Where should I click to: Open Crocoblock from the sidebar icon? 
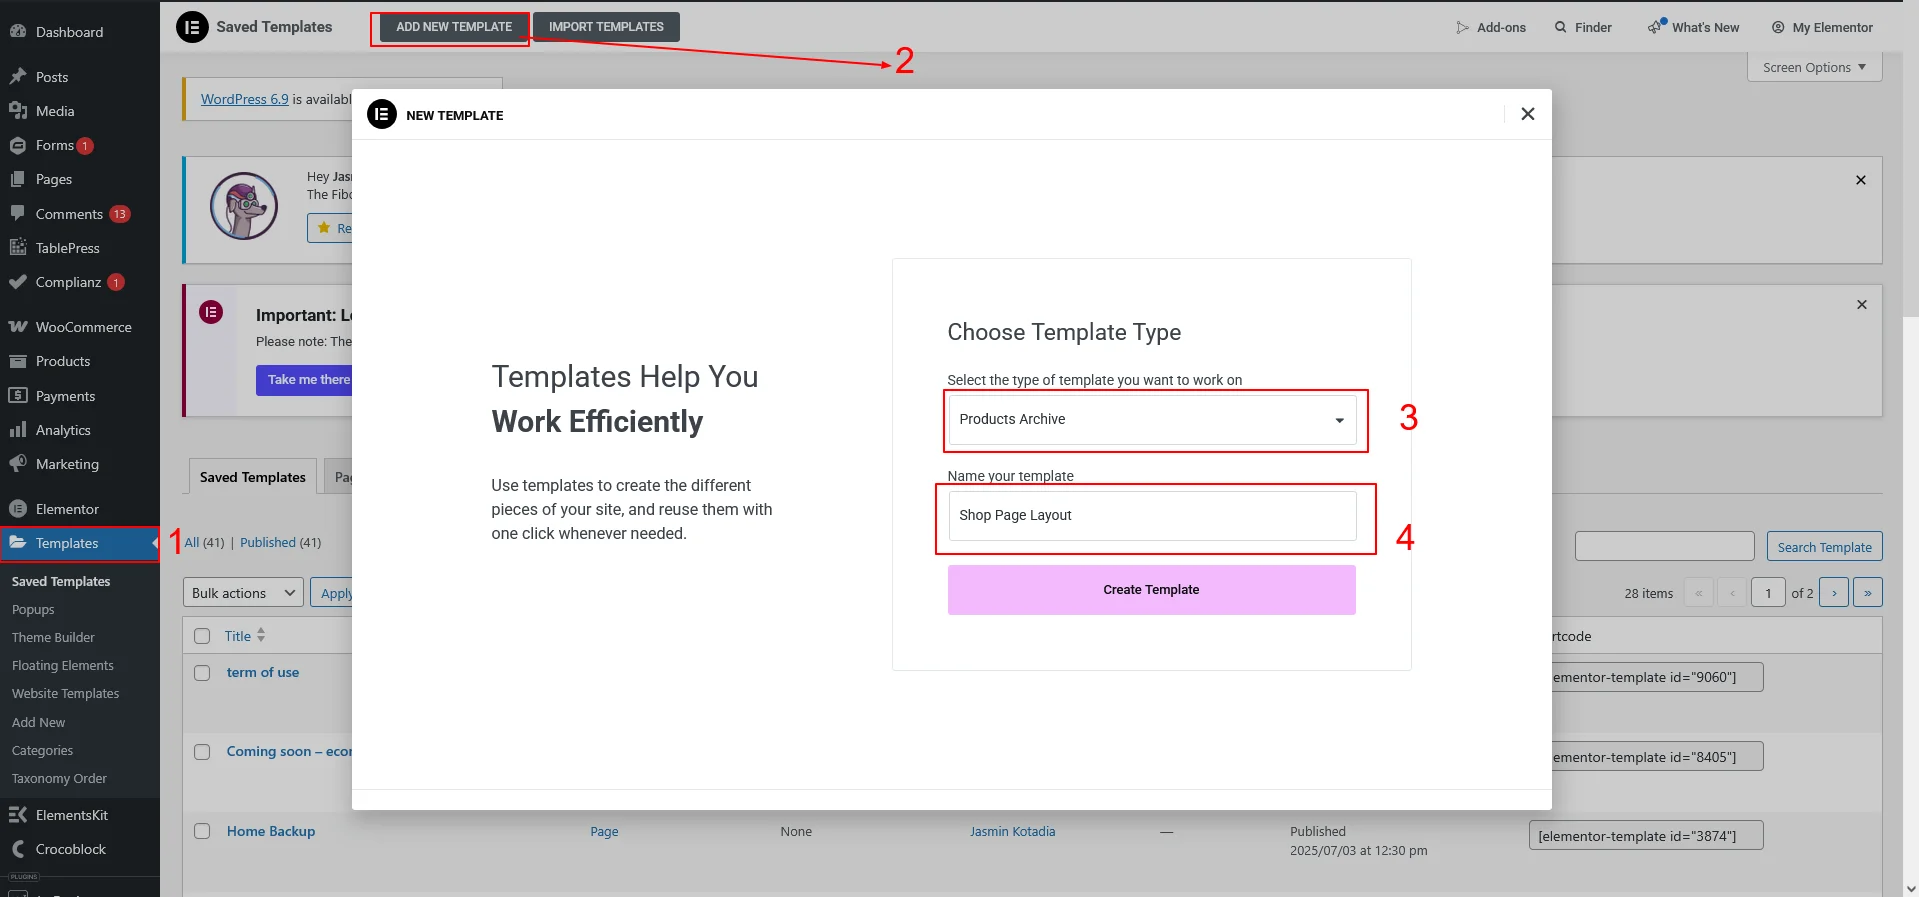(x=17, y=849)
